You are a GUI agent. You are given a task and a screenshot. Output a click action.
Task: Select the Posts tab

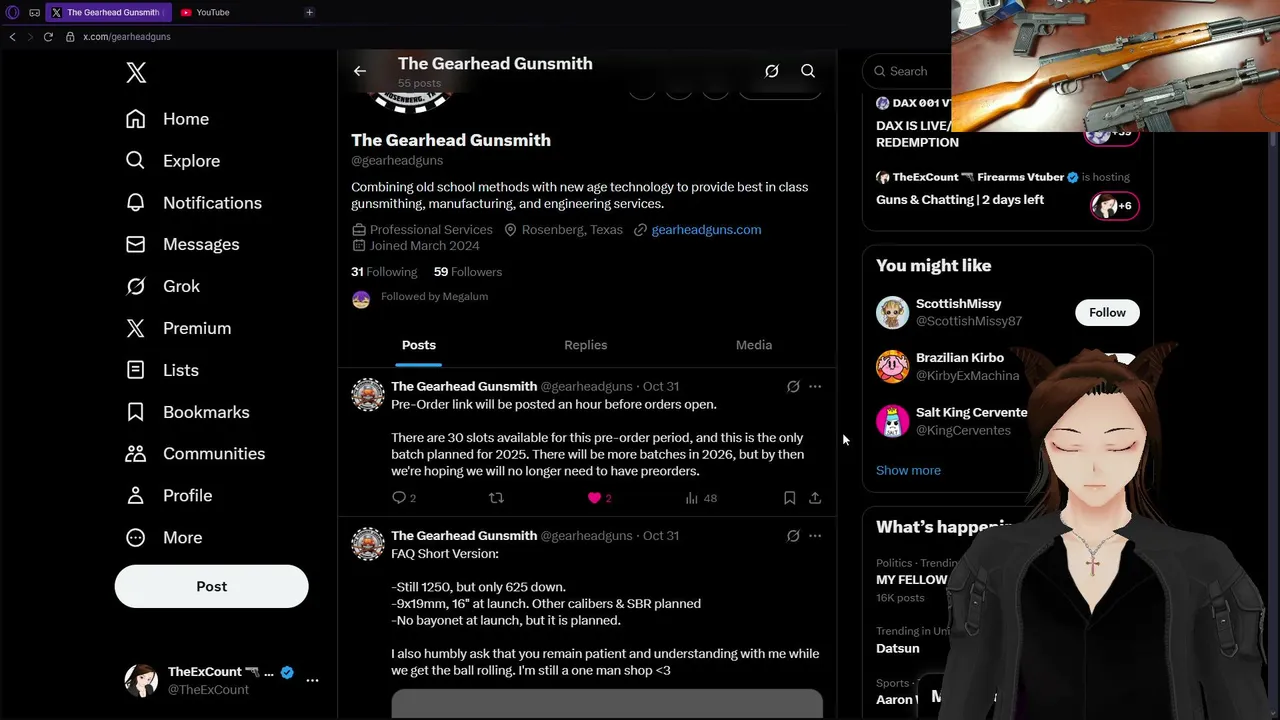coord(419,345)
